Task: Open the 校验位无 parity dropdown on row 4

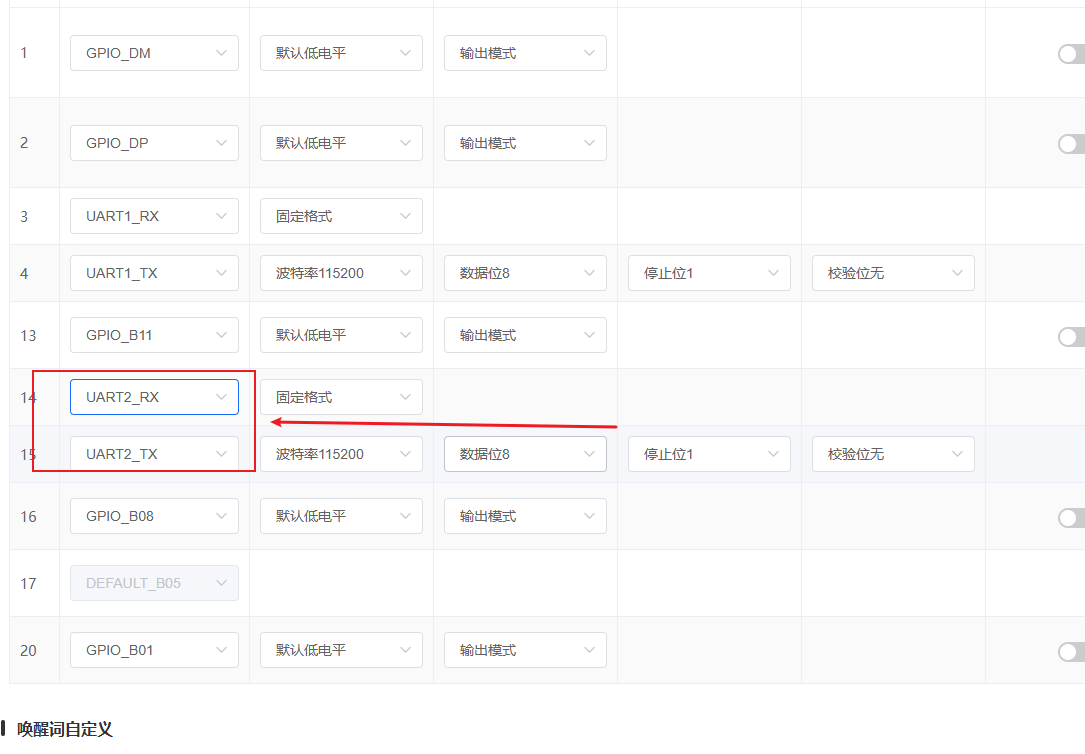Action: coord(892,272)
